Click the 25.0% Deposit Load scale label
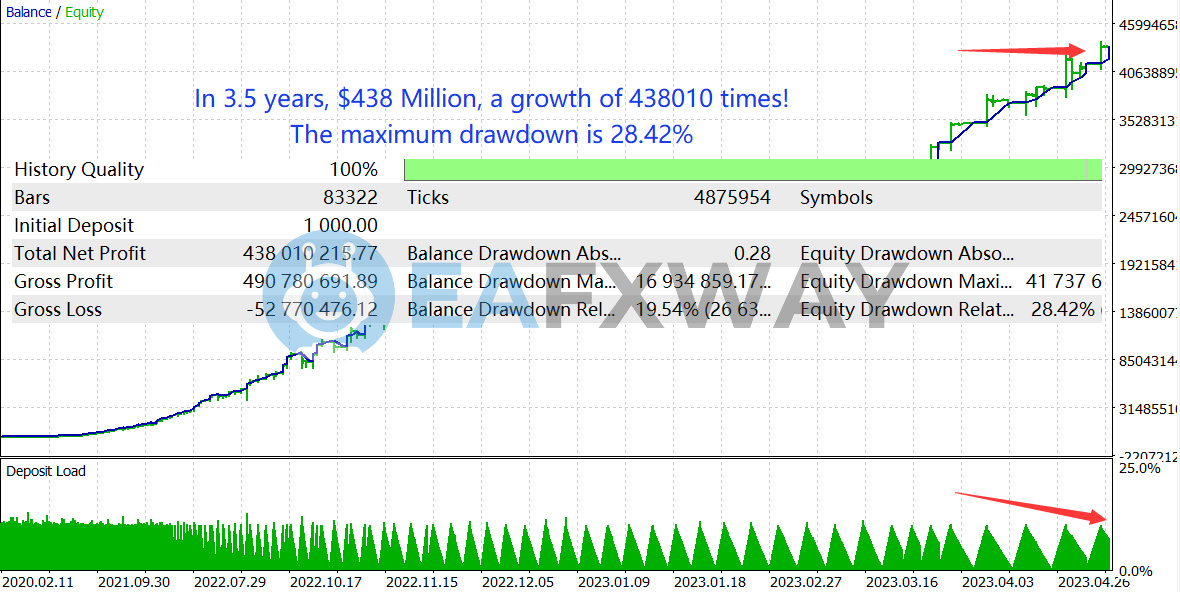This screenshot has width=1180, height=592. [x=1138, y=468]
